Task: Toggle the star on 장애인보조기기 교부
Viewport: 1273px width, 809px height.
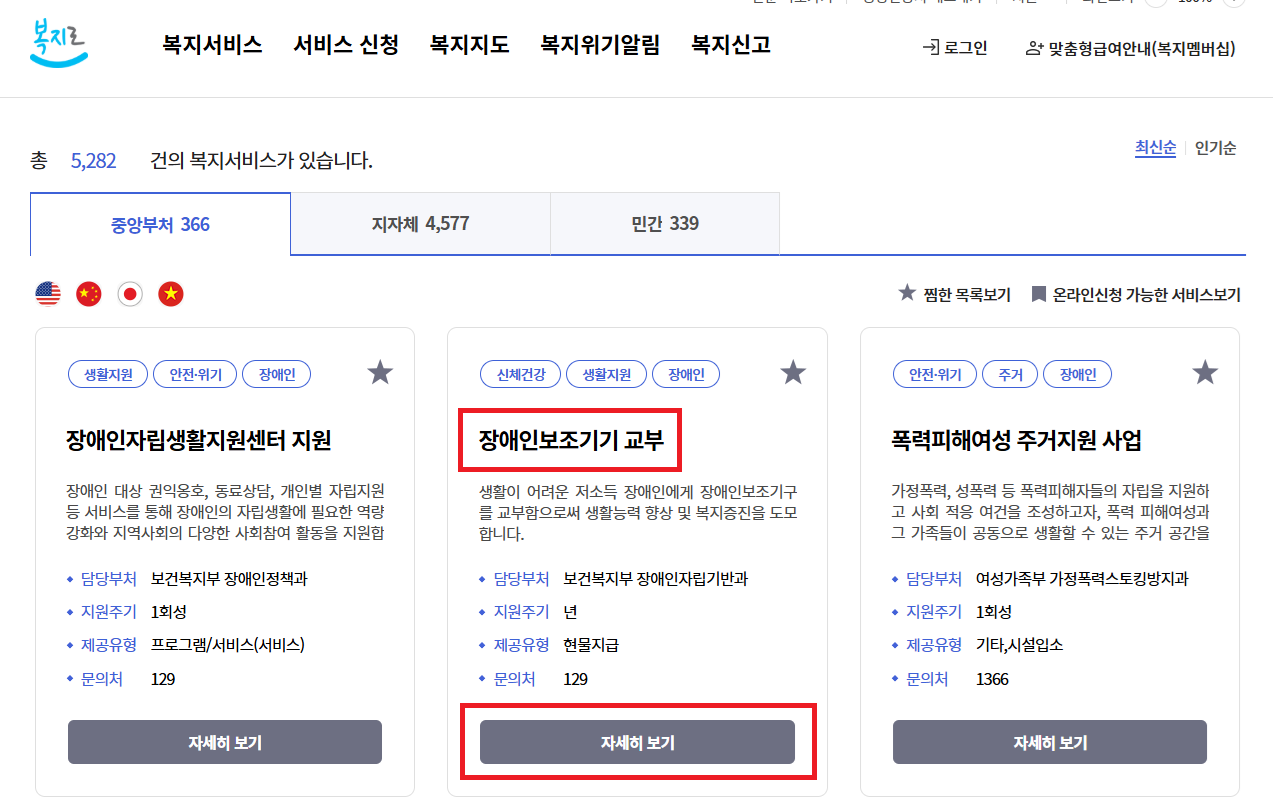Action: [x=793, y=372]
